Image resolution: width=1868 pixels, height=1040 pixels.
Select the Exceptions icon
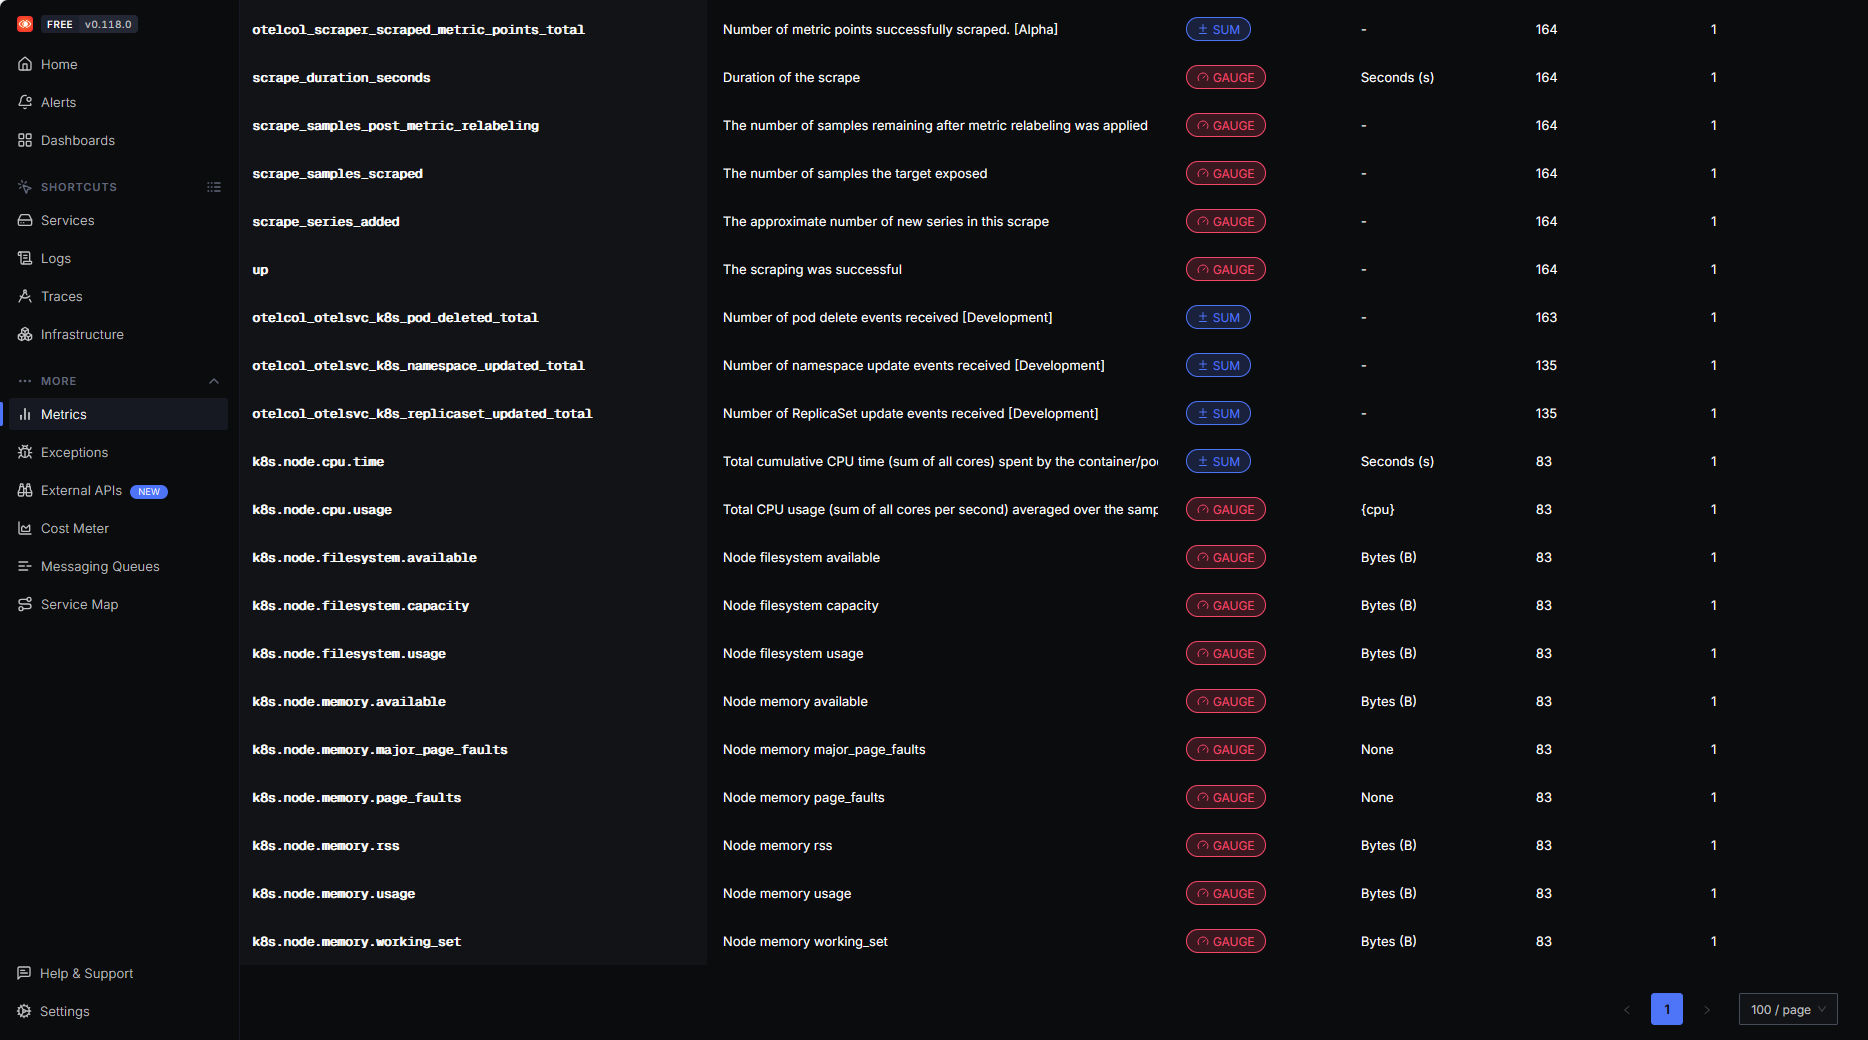(25, 452)
